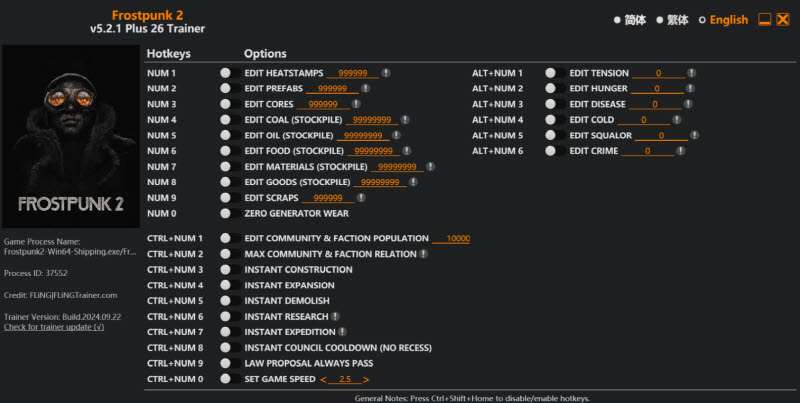The image size is (800, 403).
Task: Open the Check for trainer update link
Action: point(54,327)
